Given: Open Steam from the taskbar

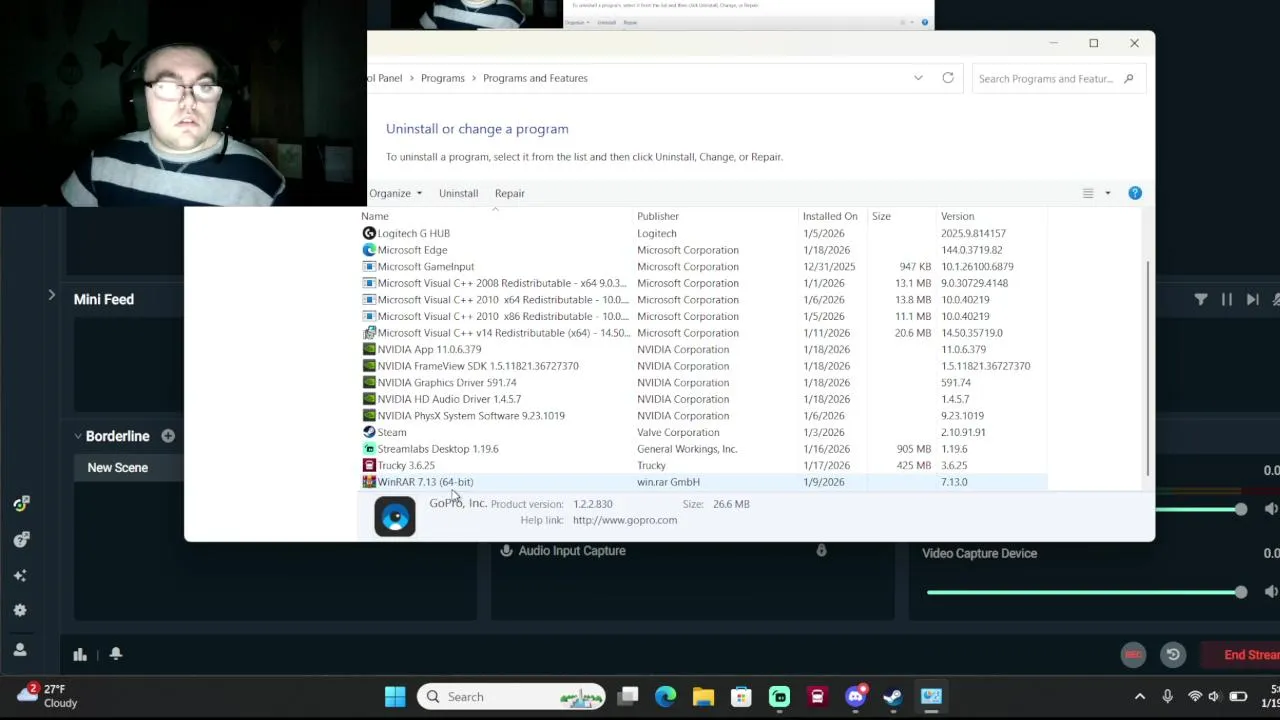Looking at the screenshot, I should (893, 697).
